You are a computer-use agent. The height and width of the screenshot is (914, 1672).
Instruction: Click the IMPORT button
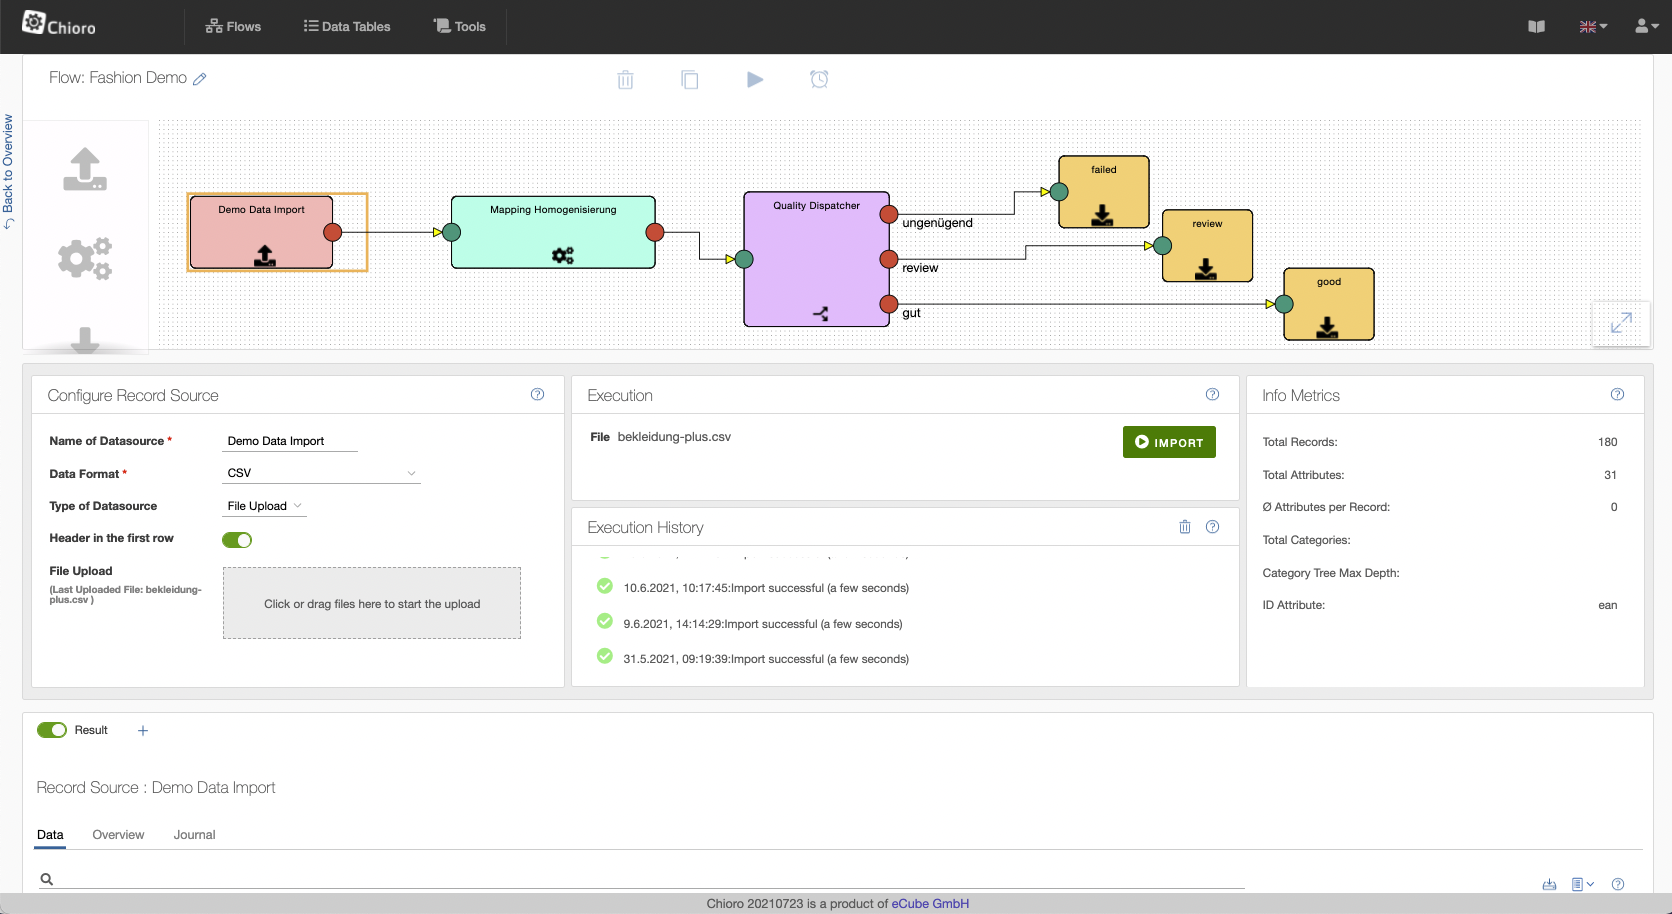(1169, 442)
